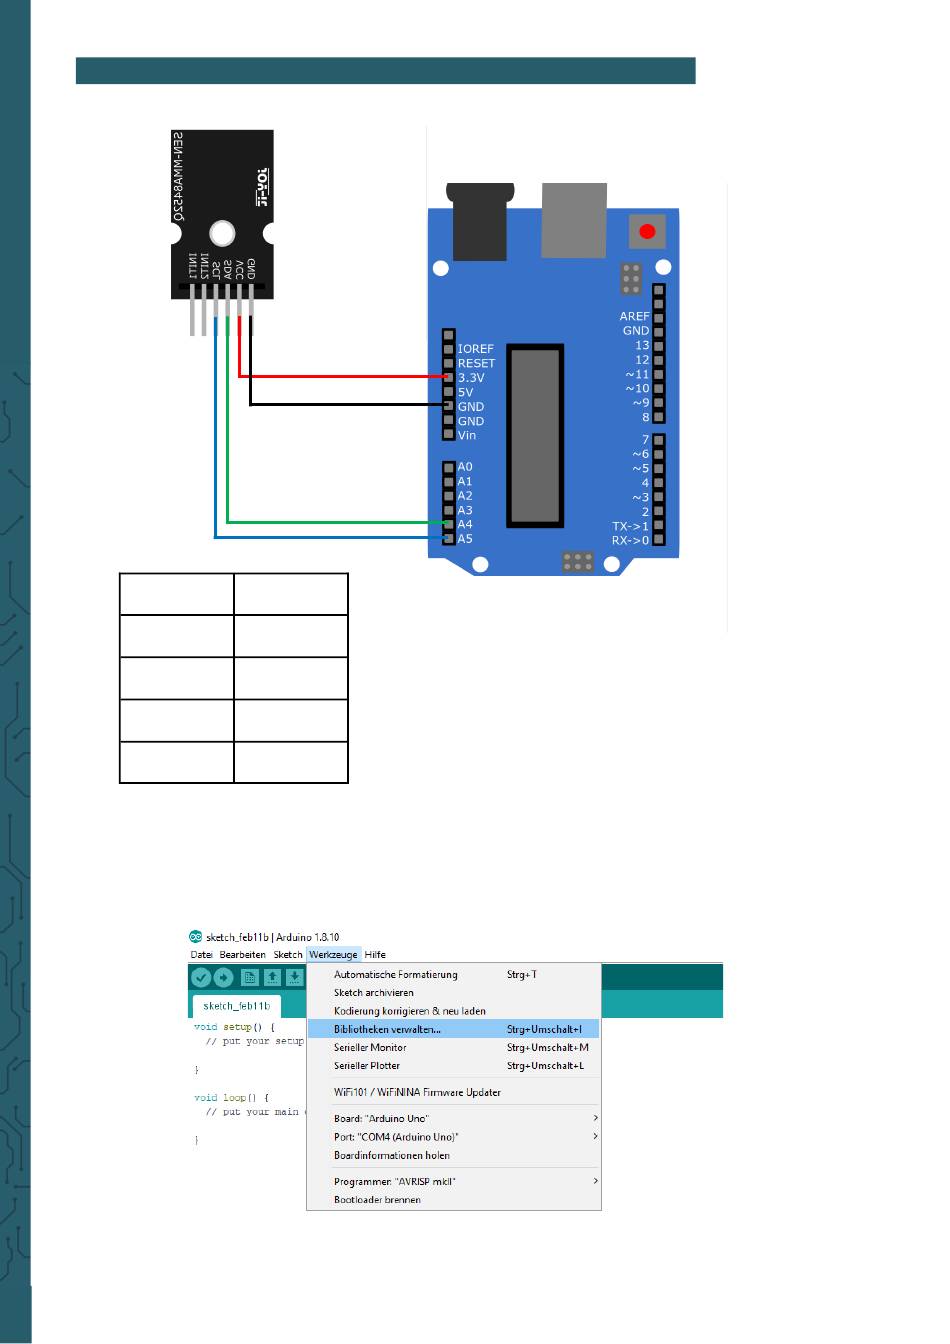The height and width of the screenshot is (1344, 950).
Task: Click the Upload arrow icon in Arduino toolbar
Action: [x=222, y=977]
